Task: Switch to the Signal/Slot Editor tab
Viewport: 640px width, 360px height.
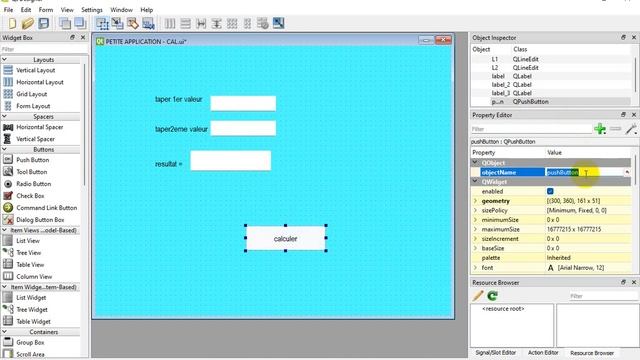Action: click(x=496, y=352)
